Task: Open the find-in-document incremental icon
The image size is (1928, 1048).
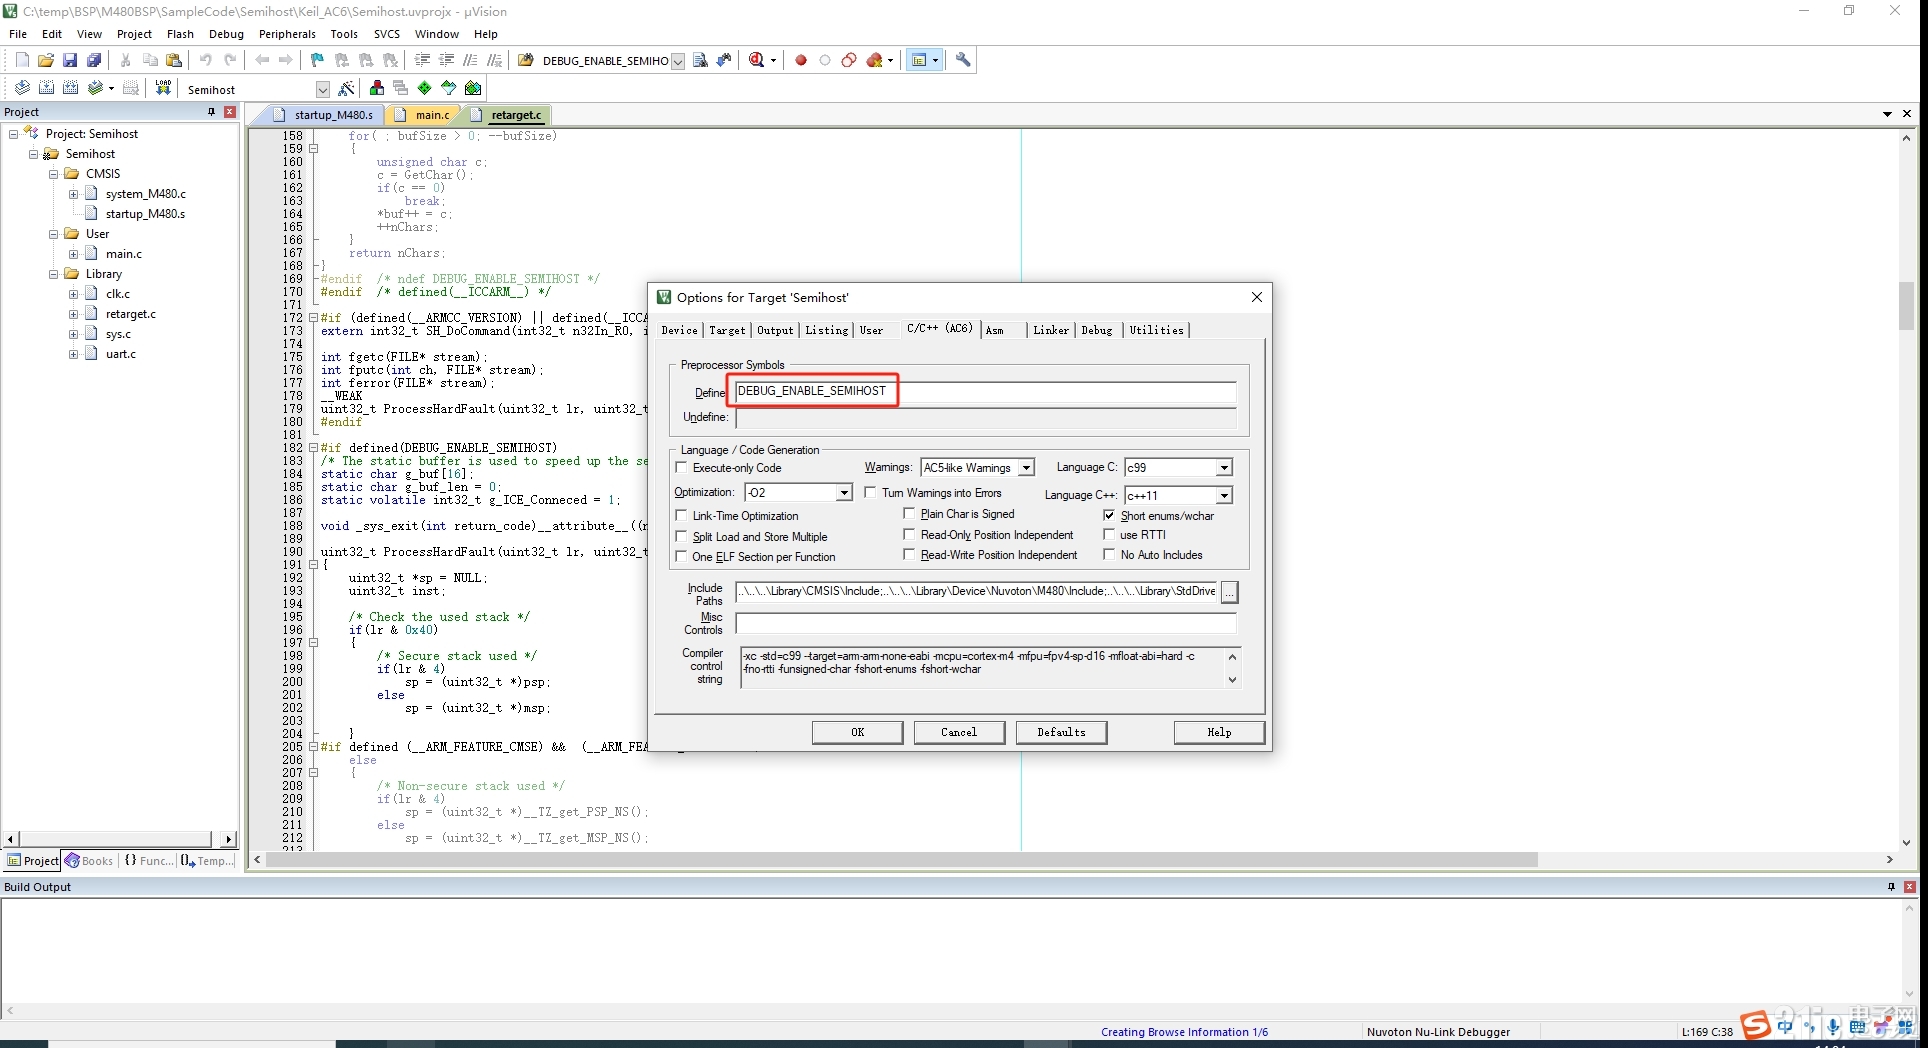Action: [x=724, y=60]
